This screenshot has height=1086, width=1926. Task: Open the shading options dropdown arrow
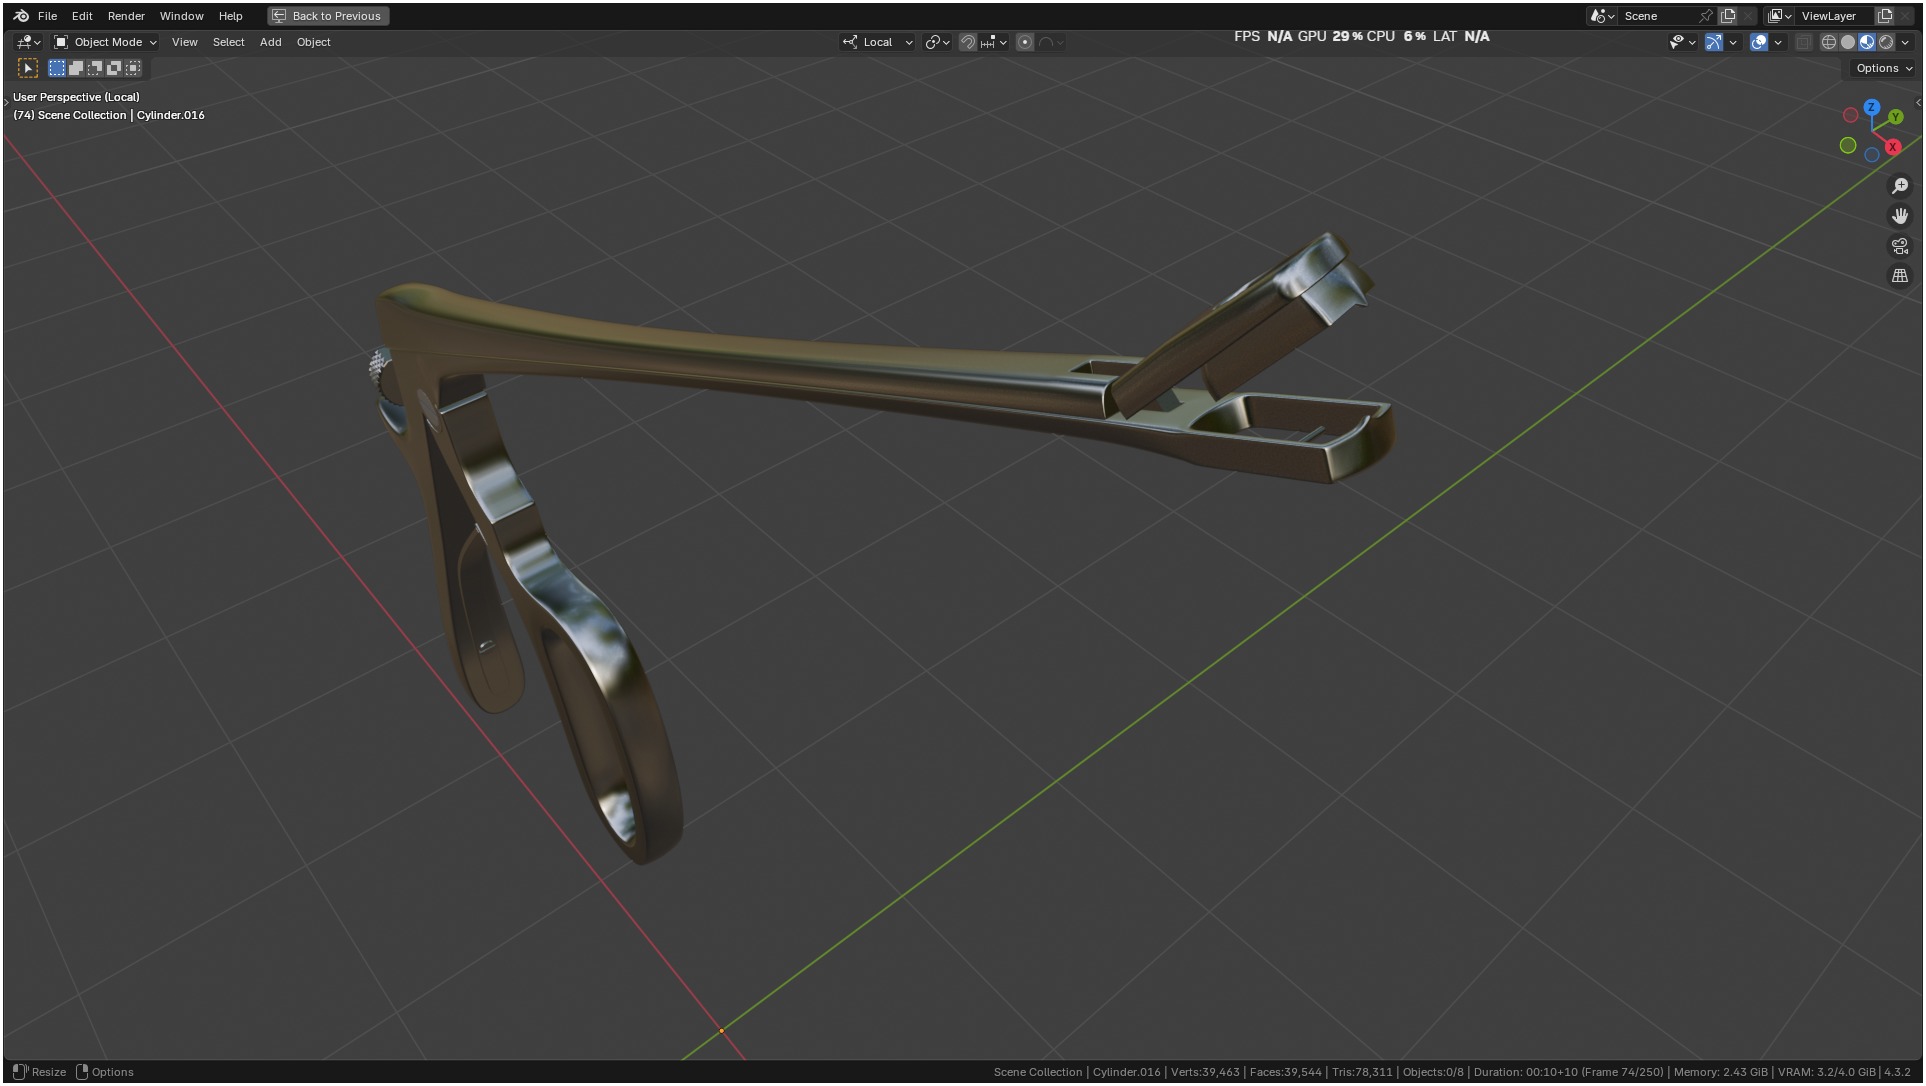click(1905, 42)
